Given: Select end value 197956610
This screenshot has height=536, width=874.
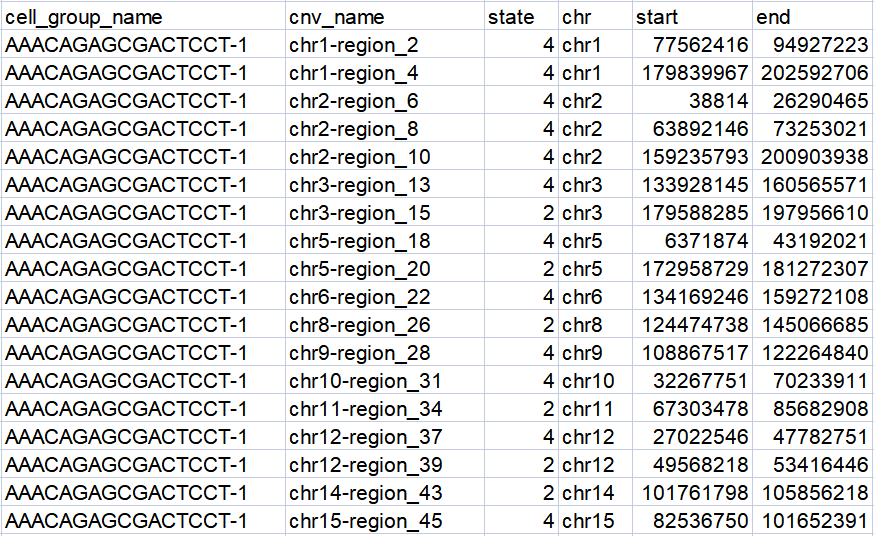Looking at the screenshot, I should coord(813,212).
